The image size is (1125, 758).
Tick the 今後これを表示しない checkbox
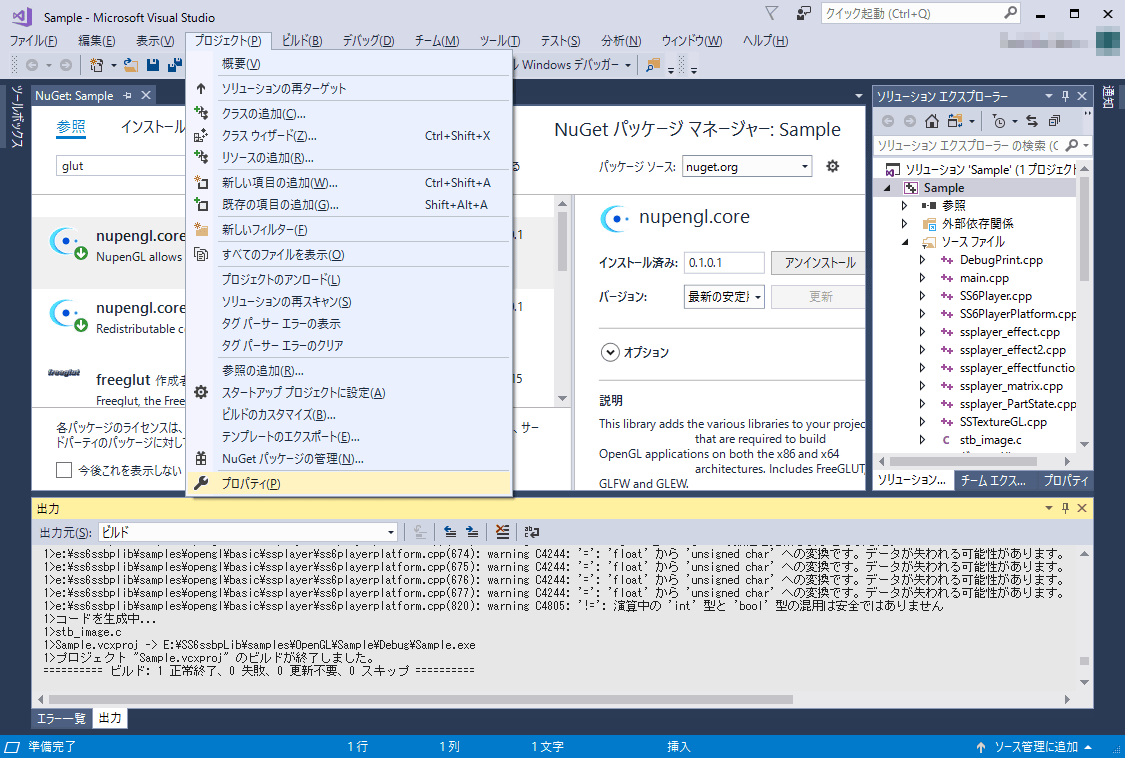pos(64,470)
